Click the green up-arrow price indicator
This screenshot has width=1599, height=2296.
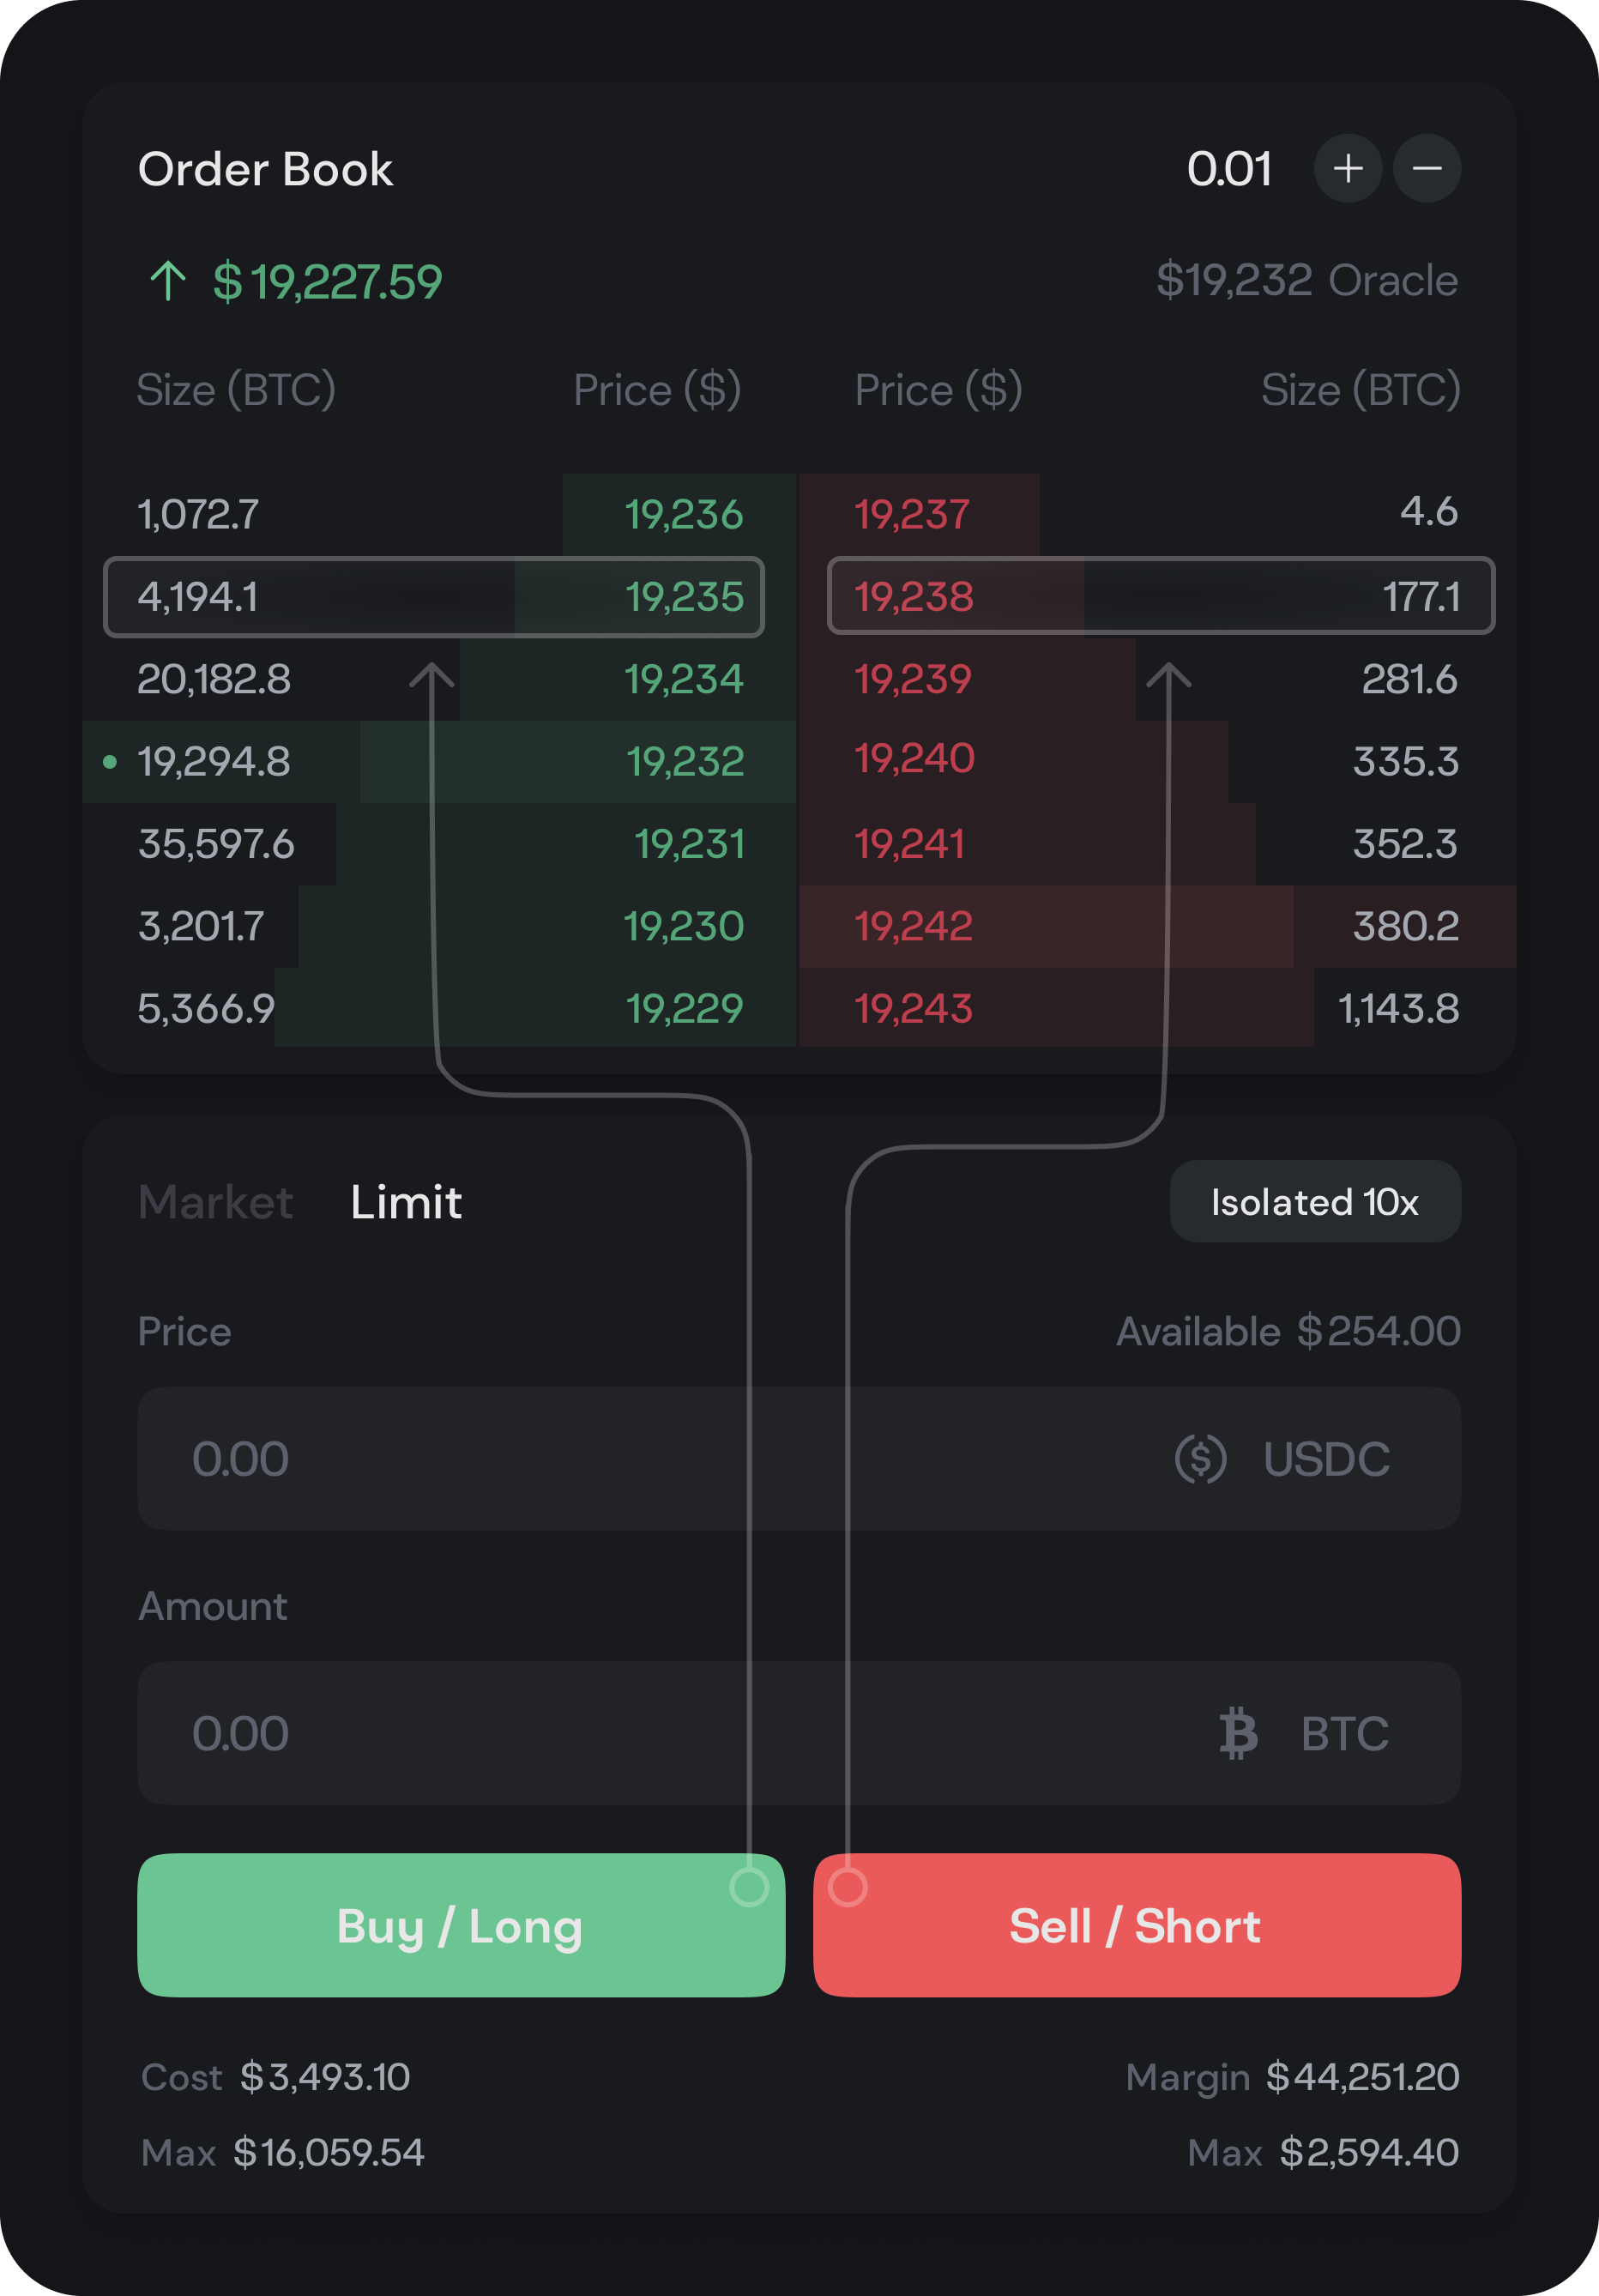point(168,281)
